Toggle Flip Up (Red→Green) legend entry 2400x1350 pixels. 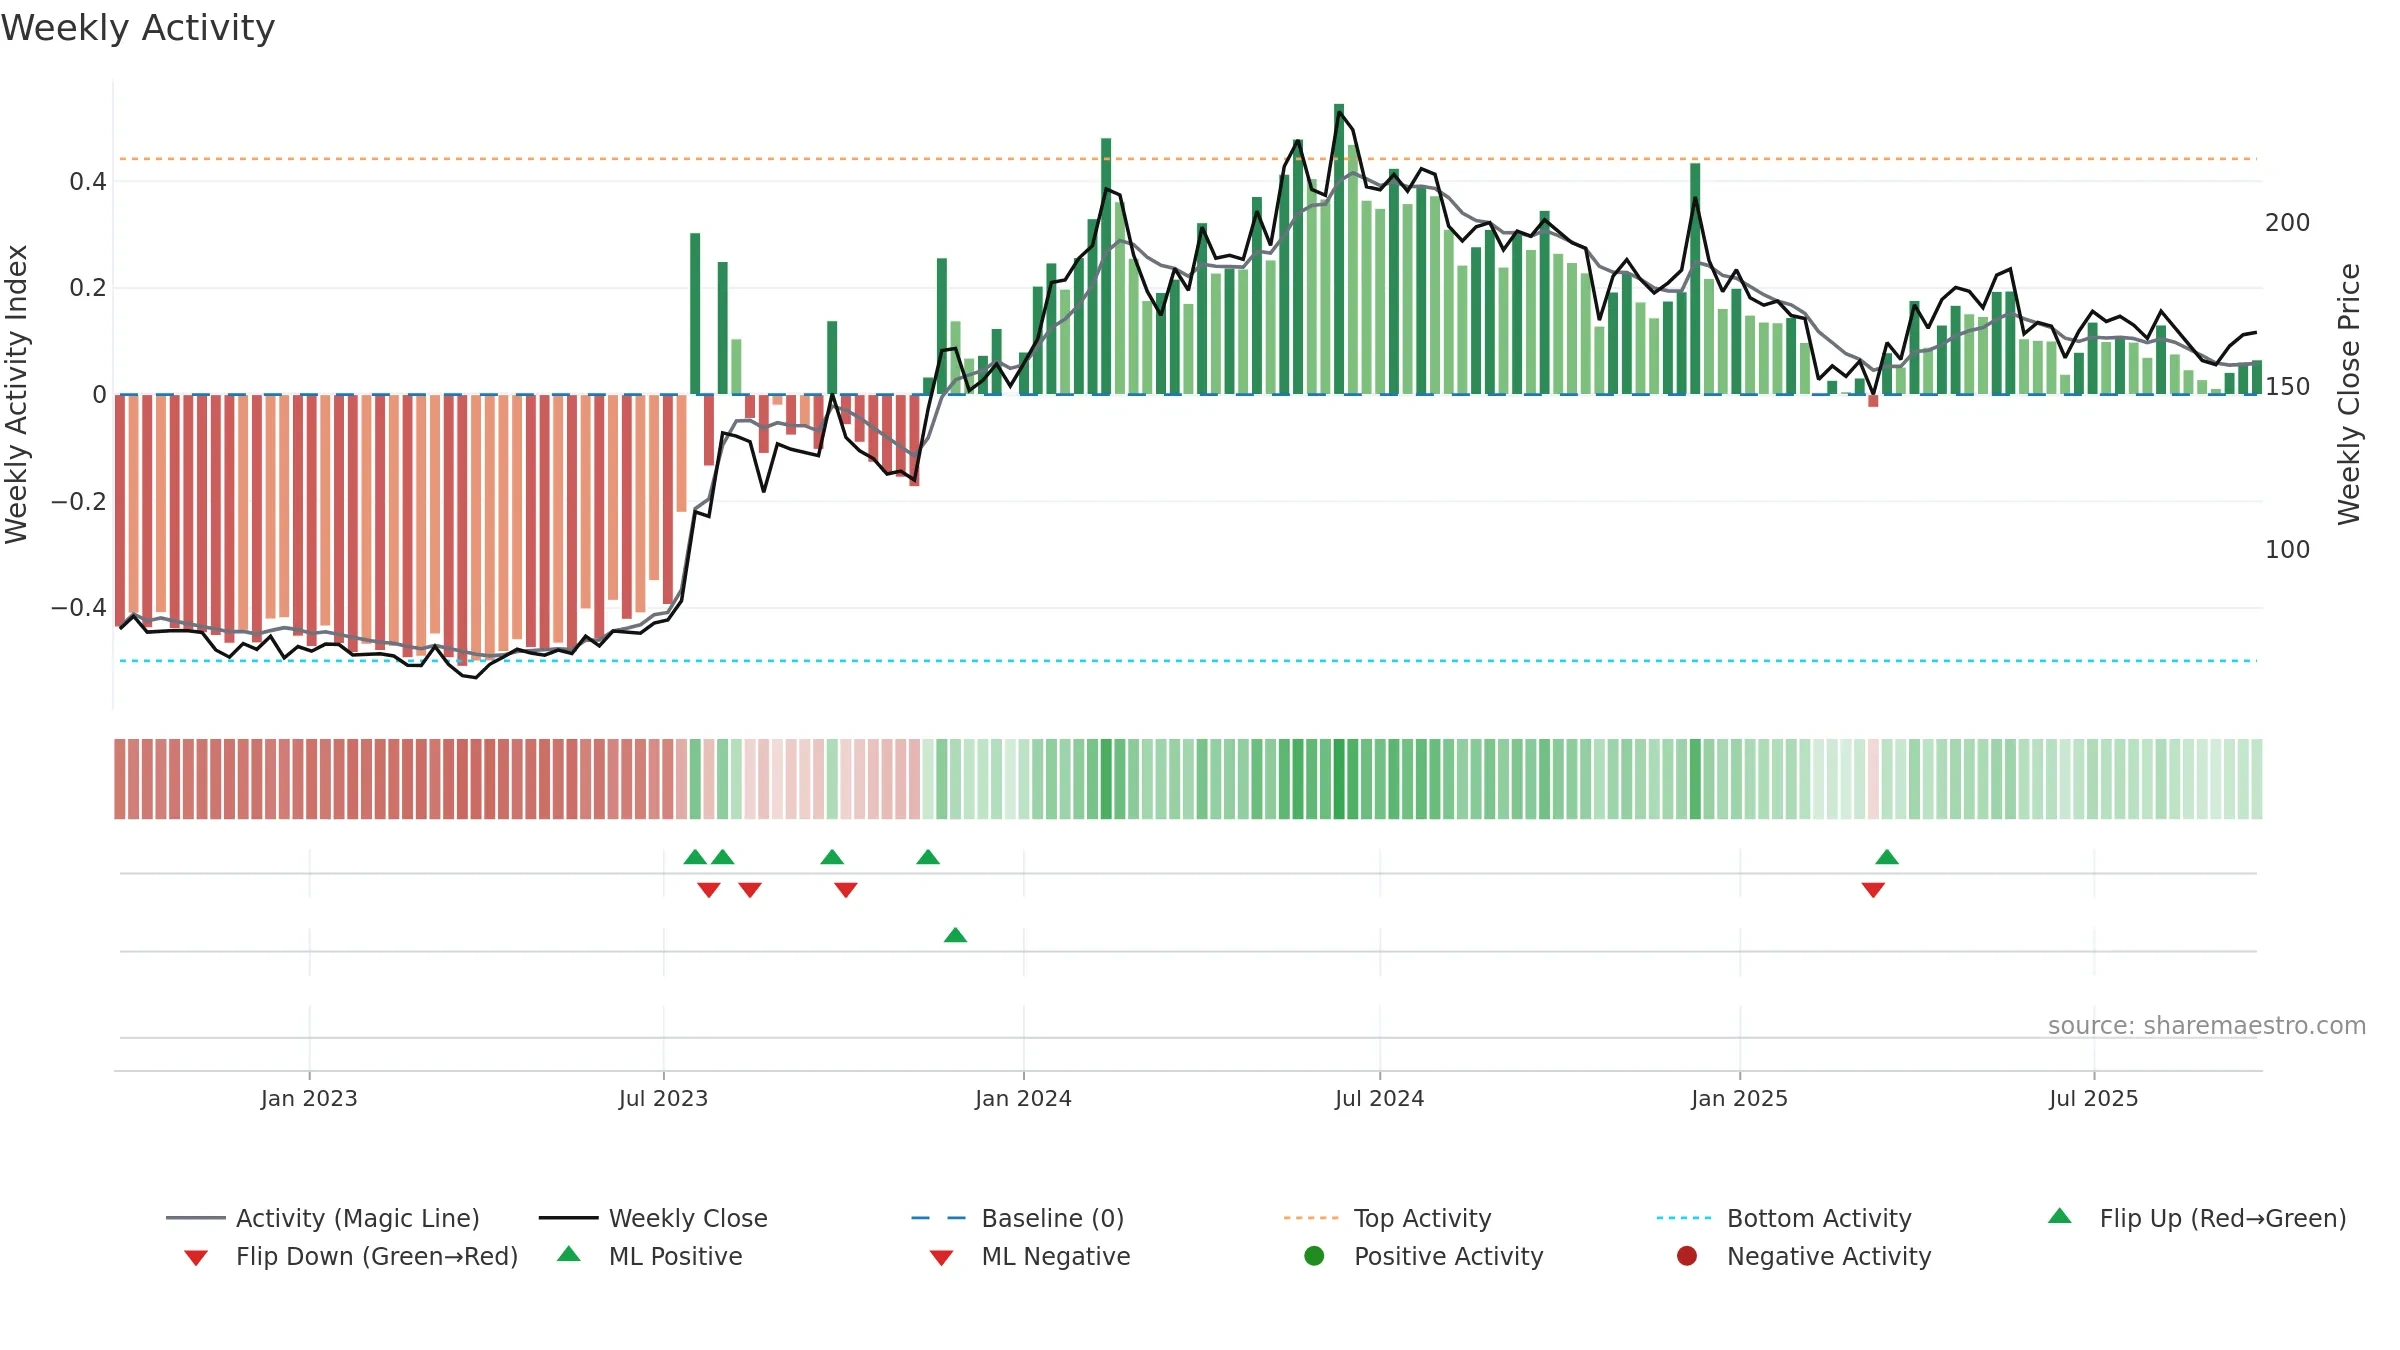(2197, 1218)
